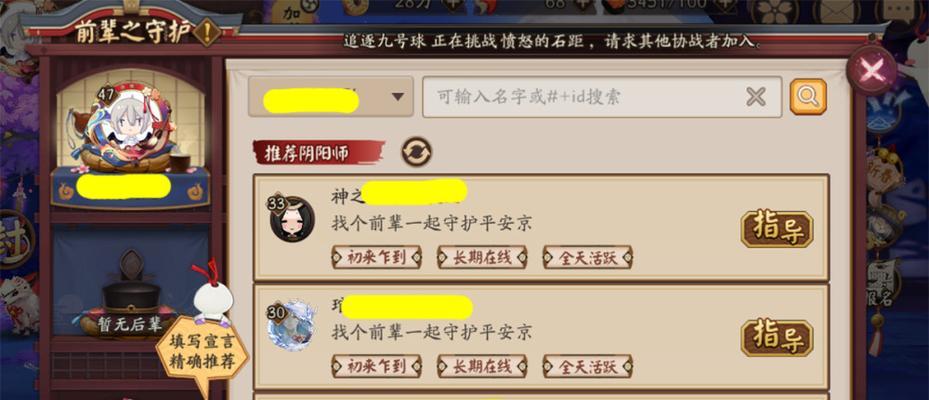929x400 pixels.
Task: Select the level 30 player avatar
Action: pos(291,325)
